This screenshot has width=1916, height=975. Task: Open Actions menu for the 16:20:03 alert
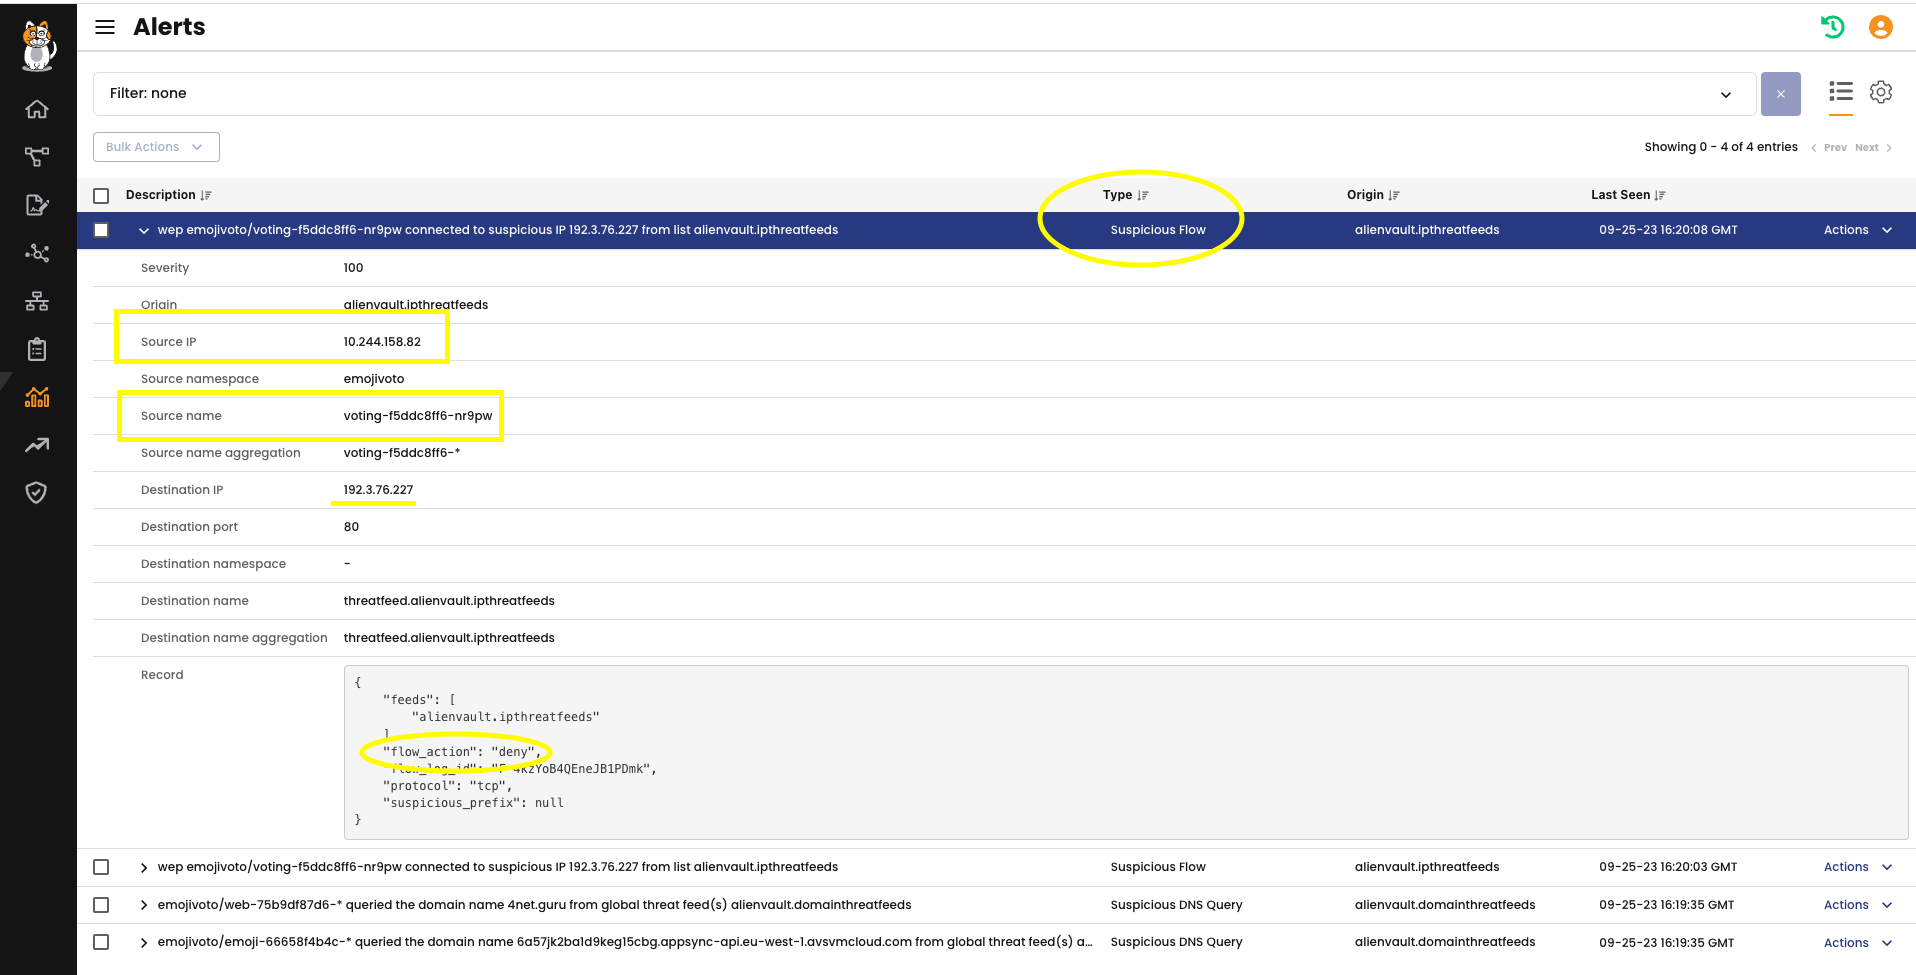point(1858,867)
